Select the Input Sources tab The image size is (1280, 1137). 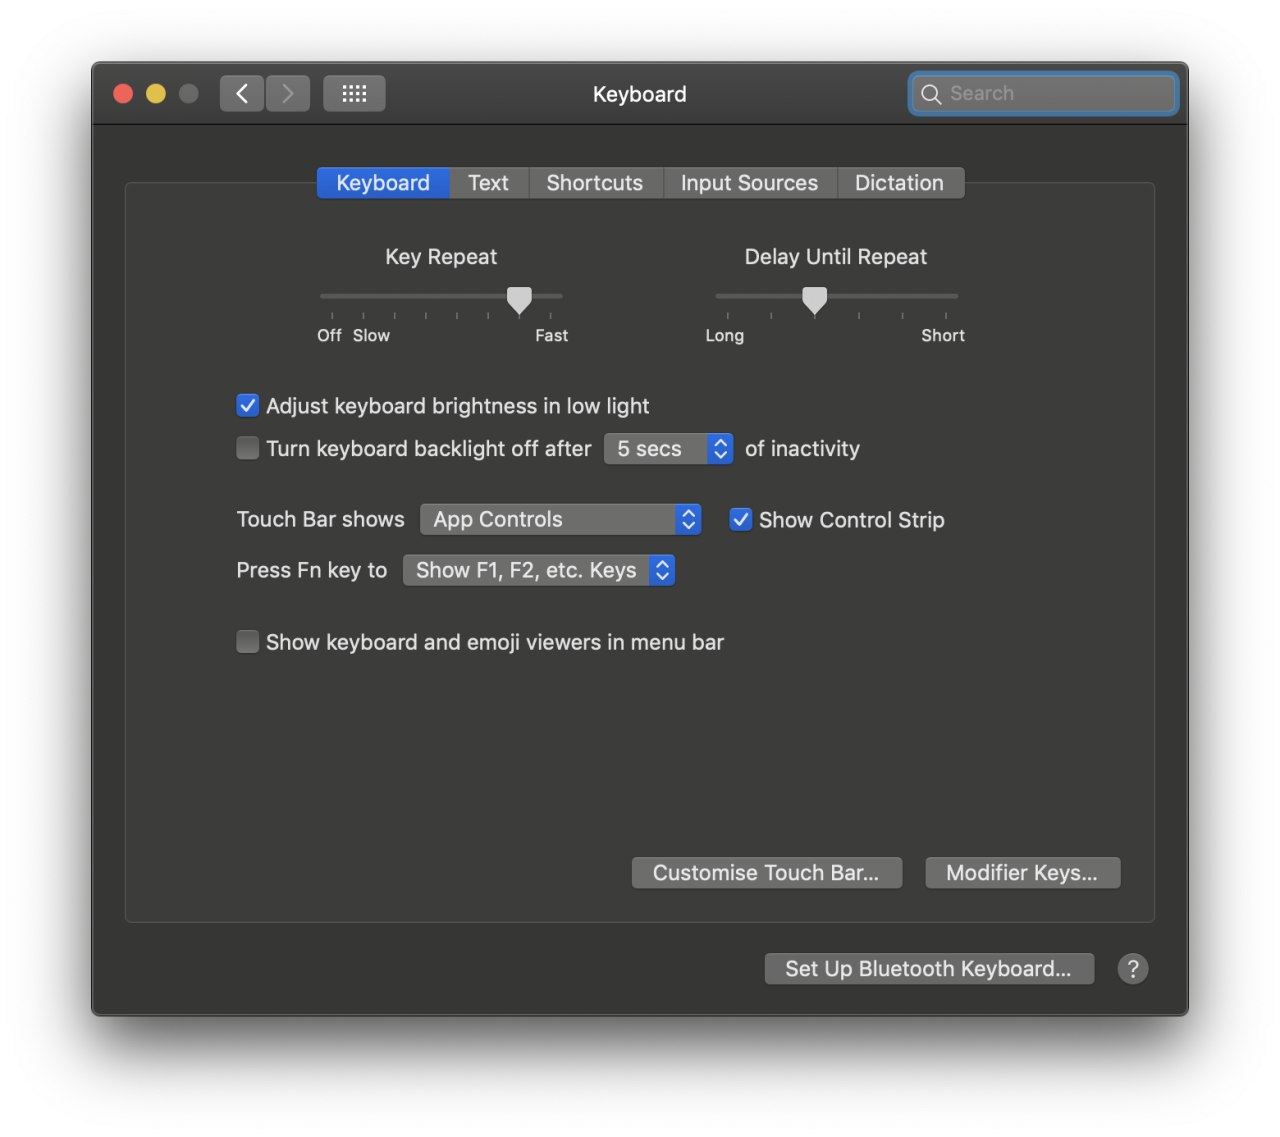coord(749,183)
